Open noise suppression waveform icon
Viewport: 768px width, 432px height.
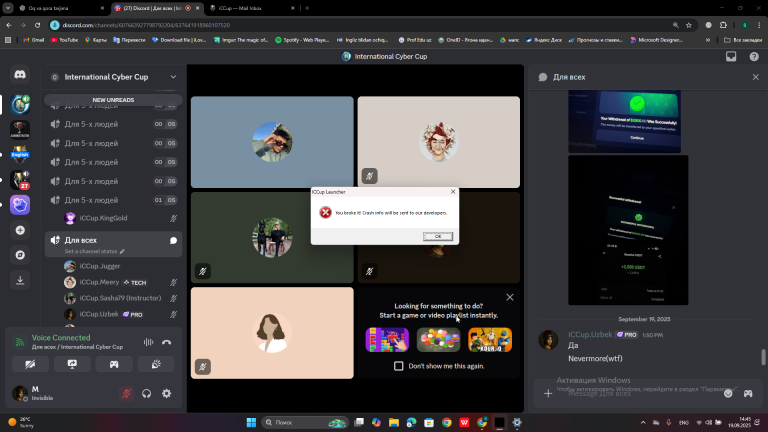(148, 342)
